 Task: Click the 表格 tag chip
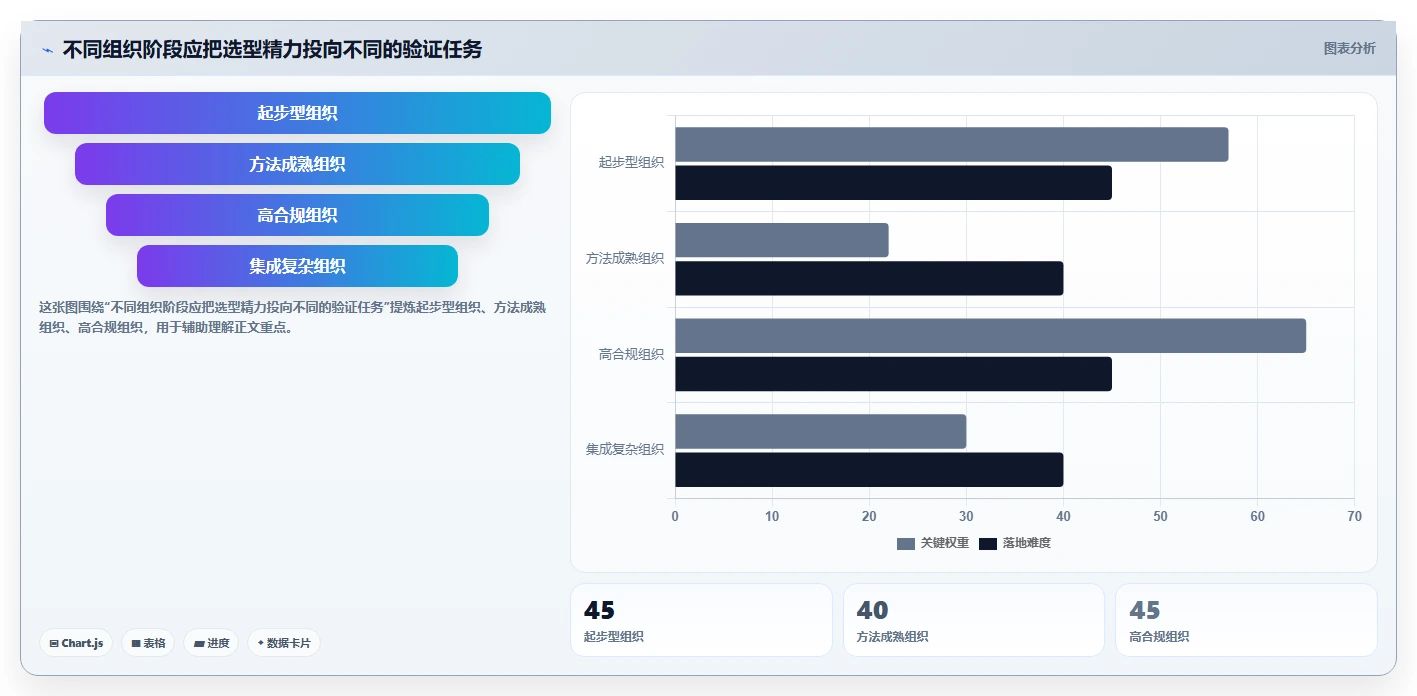tap(148, 643)
